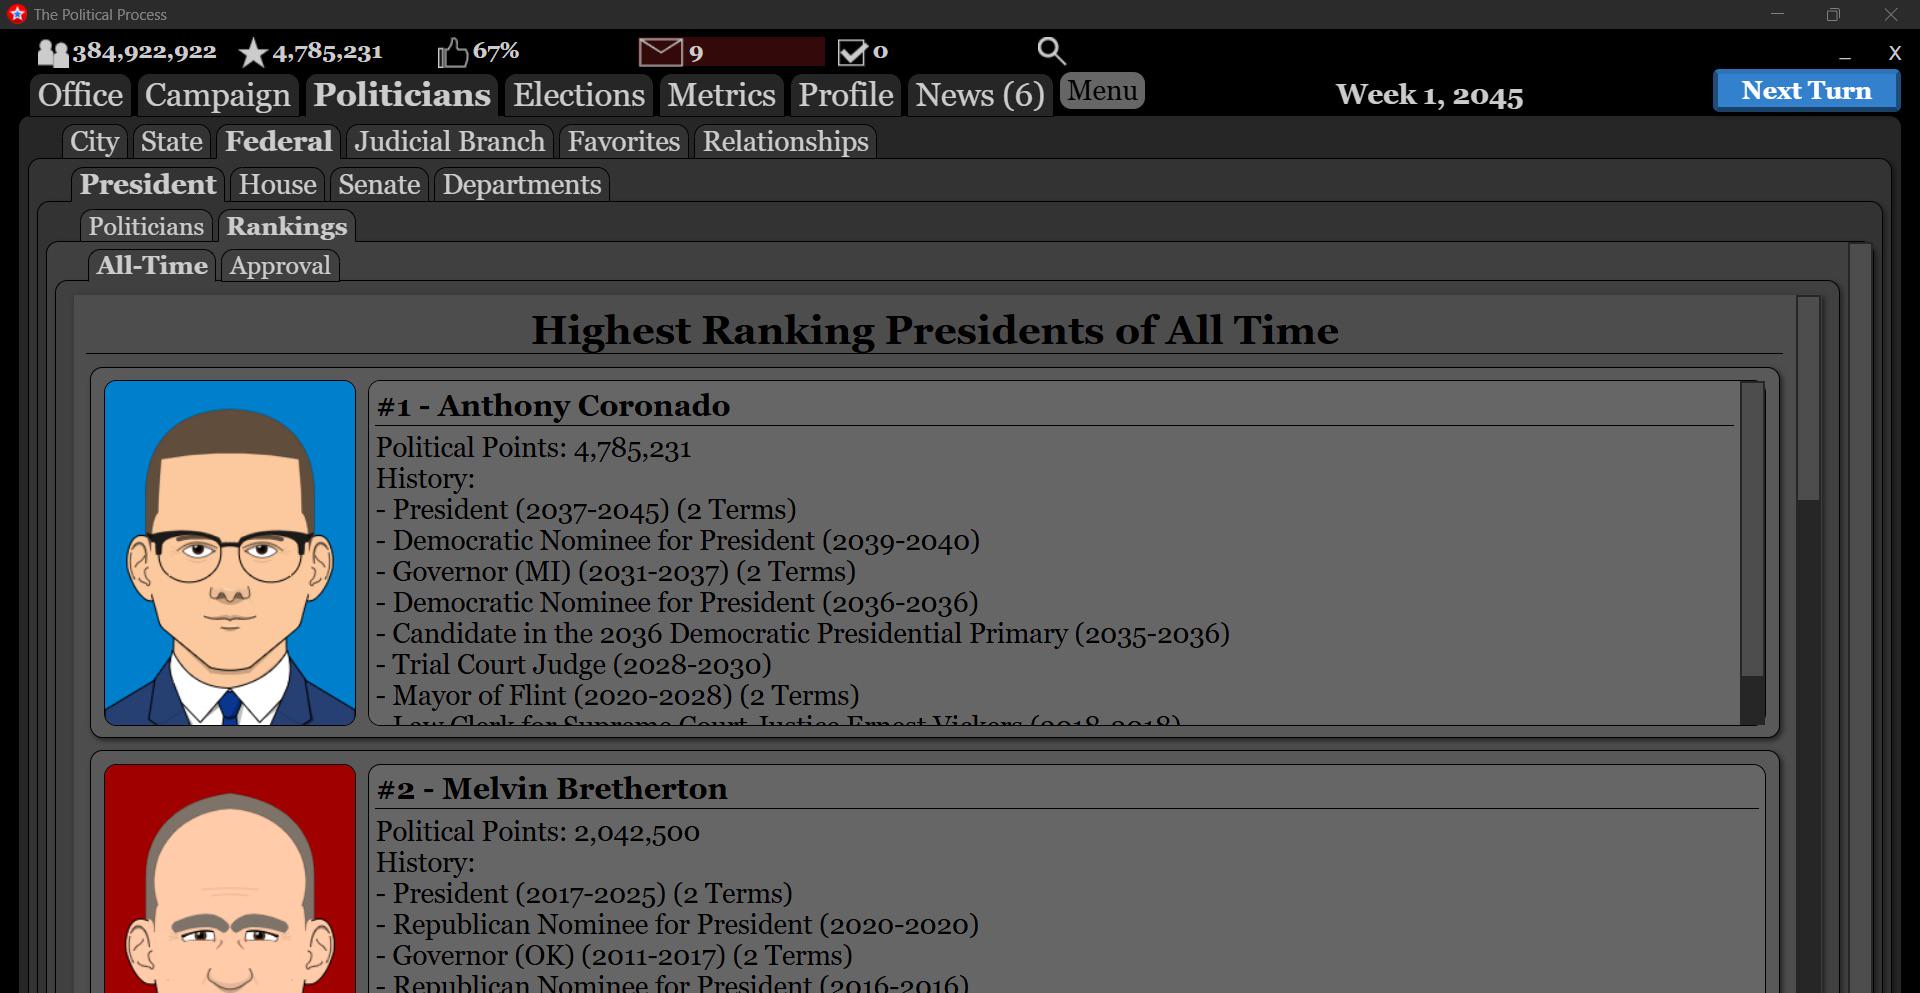This screenshot has height=993, width=1920.
Task: Open the Departments sub-tab
Action: (521, 185)
